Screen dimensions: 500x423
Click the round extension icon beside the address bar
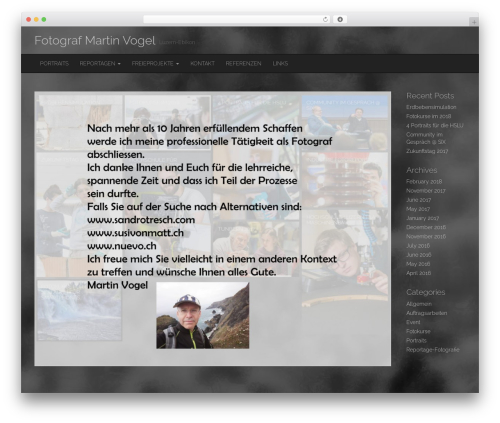point(340,20)
